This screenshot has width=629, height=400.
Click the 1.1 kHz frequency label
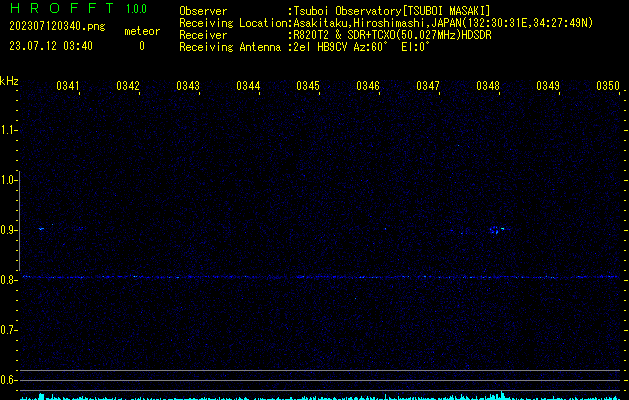pyautogui.click(x=9, y=130)
